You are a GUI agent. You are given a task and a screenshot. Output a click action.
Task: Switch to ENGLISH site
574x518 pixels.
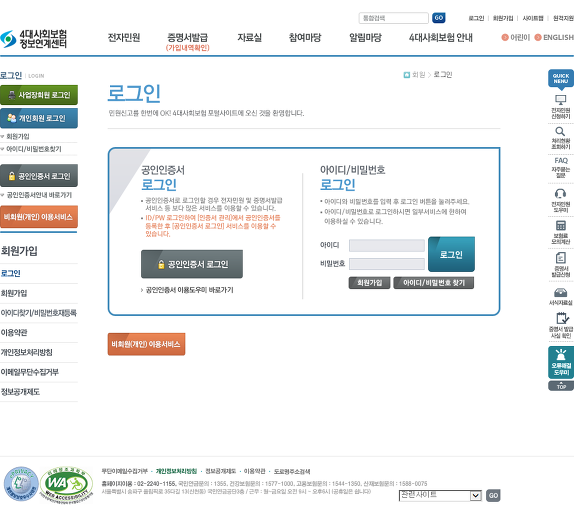click(x=554, y=37)
